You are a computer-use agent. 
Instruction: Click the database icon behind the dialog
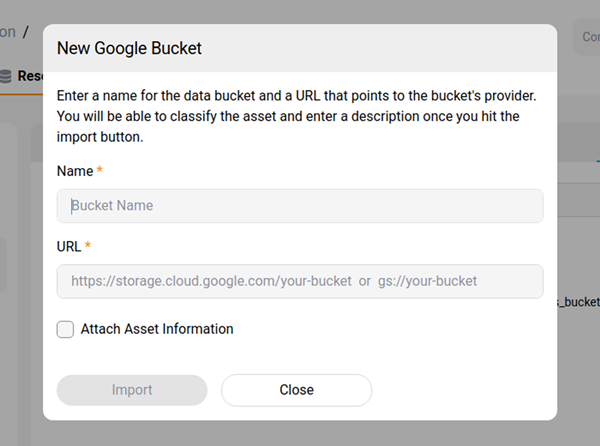[6, 75]
